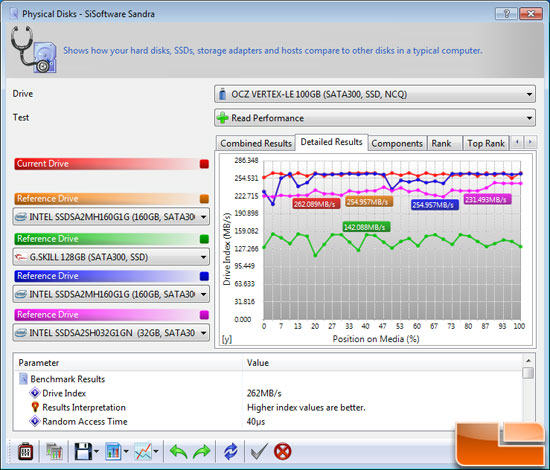Click the help question mark button

506,14
